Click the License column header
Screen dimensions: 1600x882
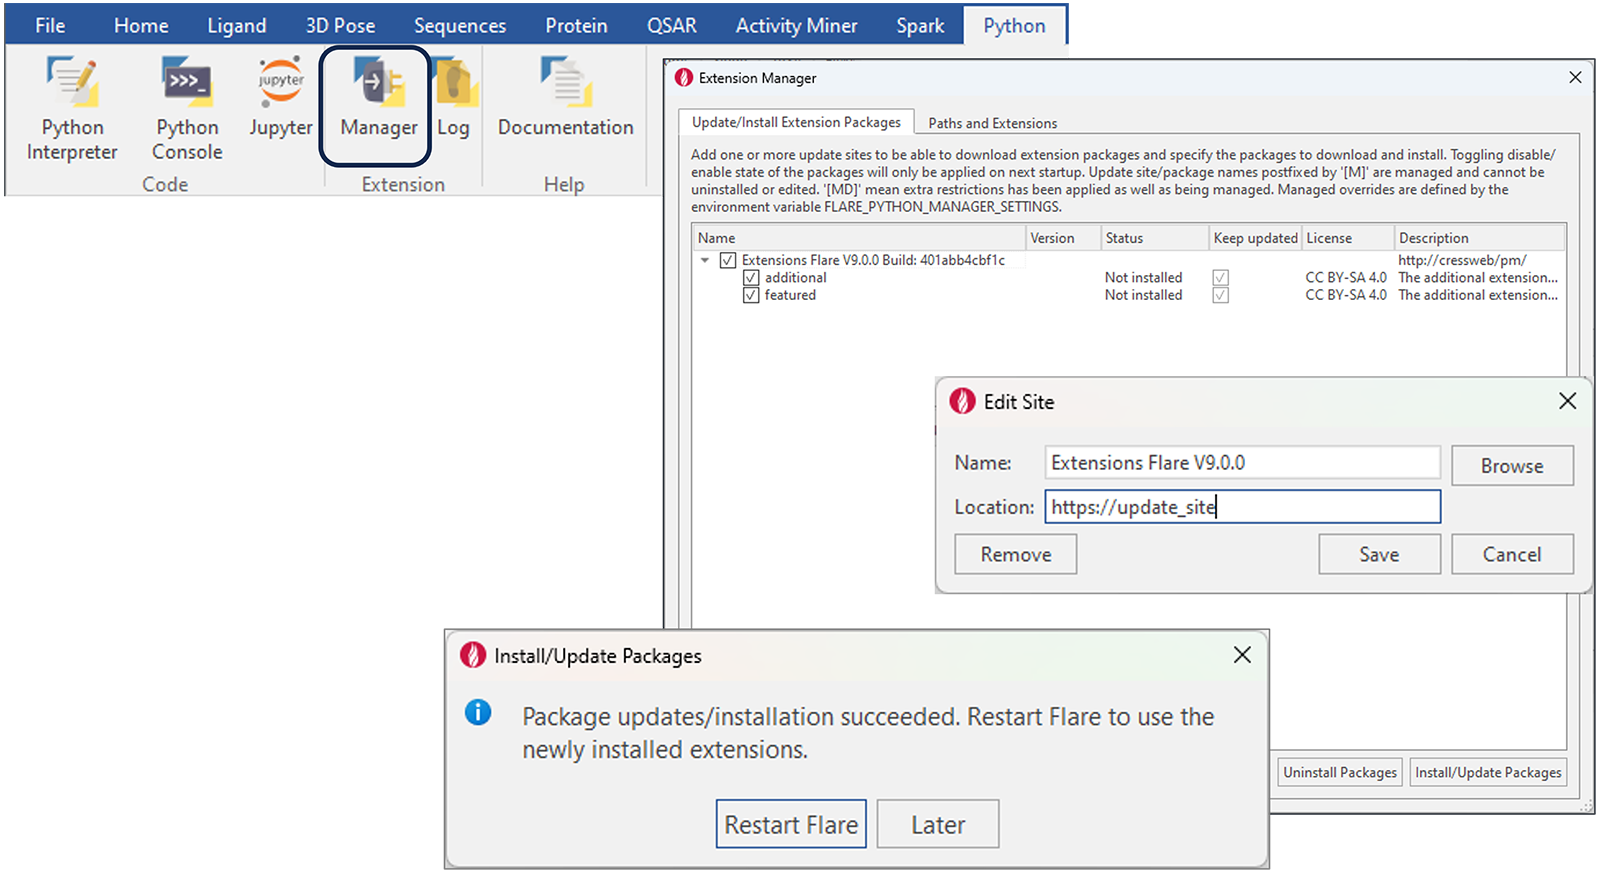(x=1348, y=238)
